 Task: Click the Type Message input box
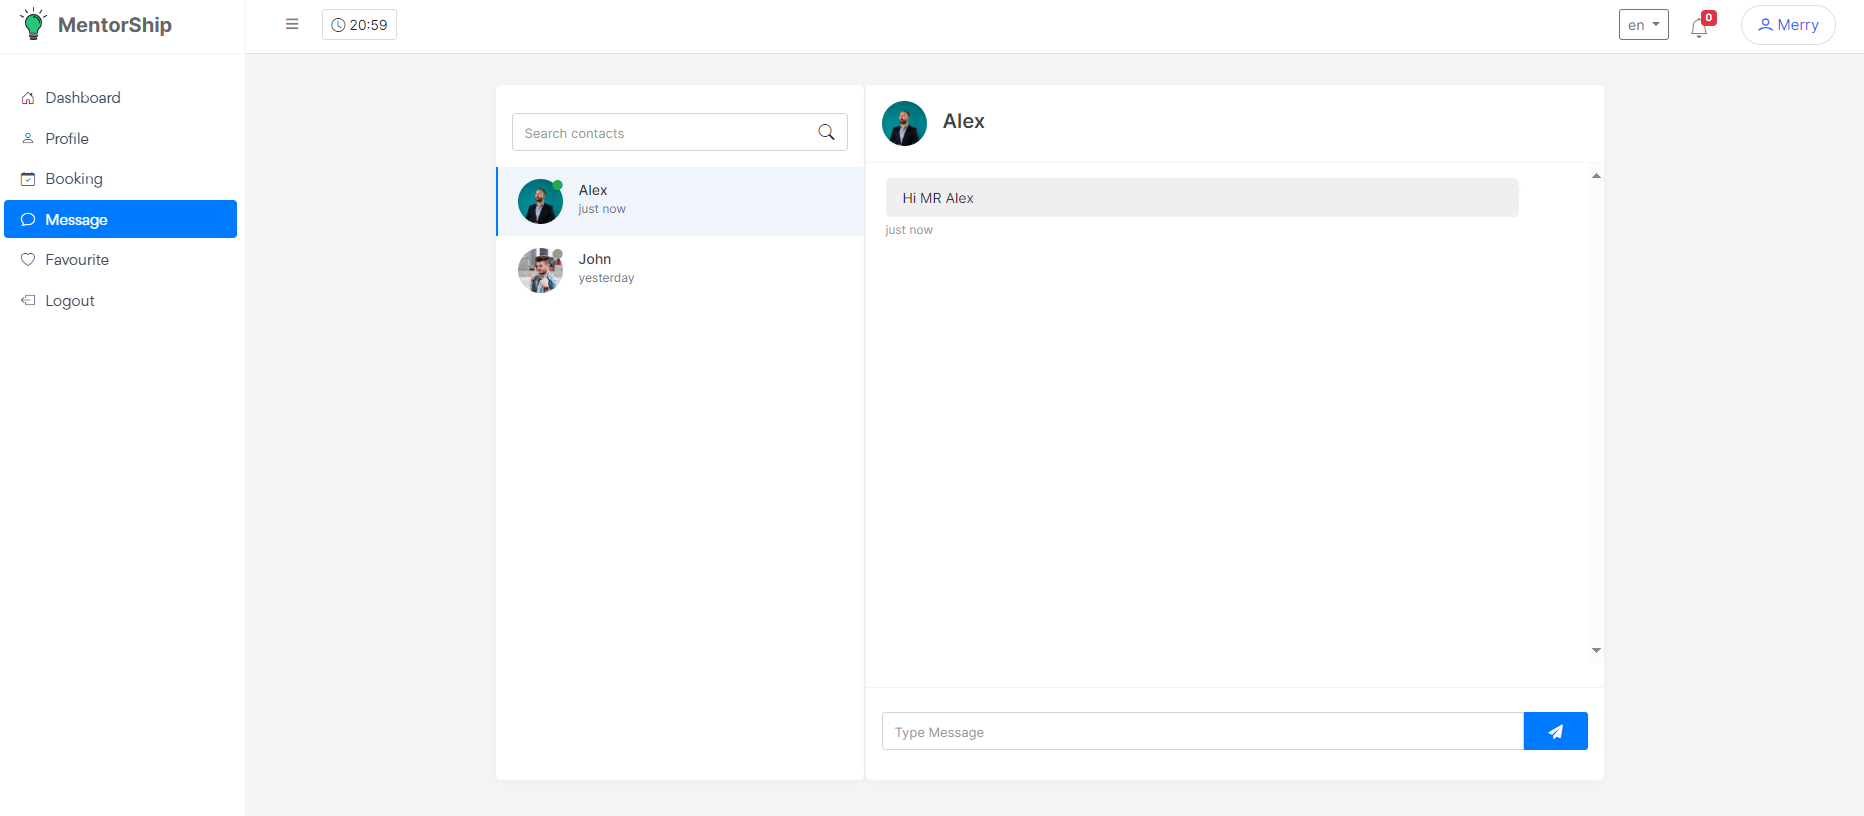[1202, 732]
